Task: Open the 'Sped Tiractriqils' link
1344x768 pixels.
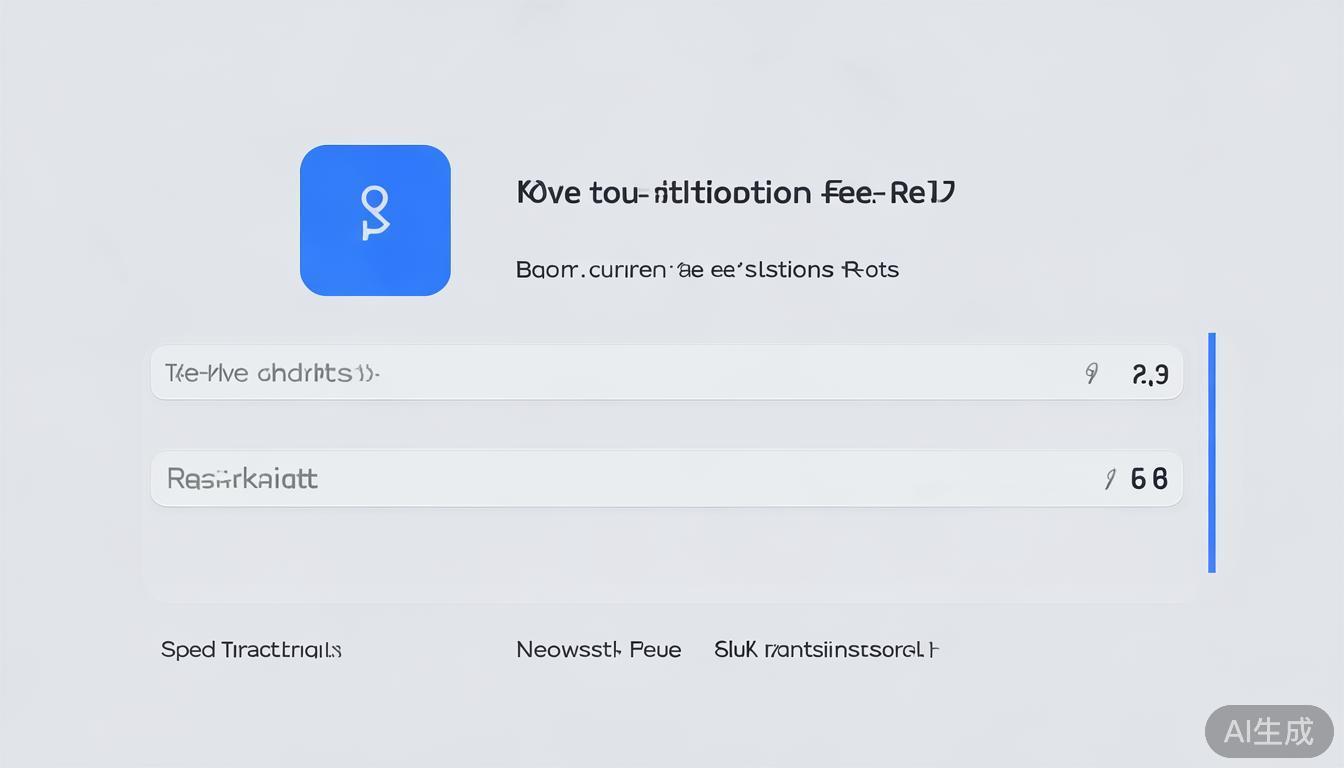Action: point(251,650)
